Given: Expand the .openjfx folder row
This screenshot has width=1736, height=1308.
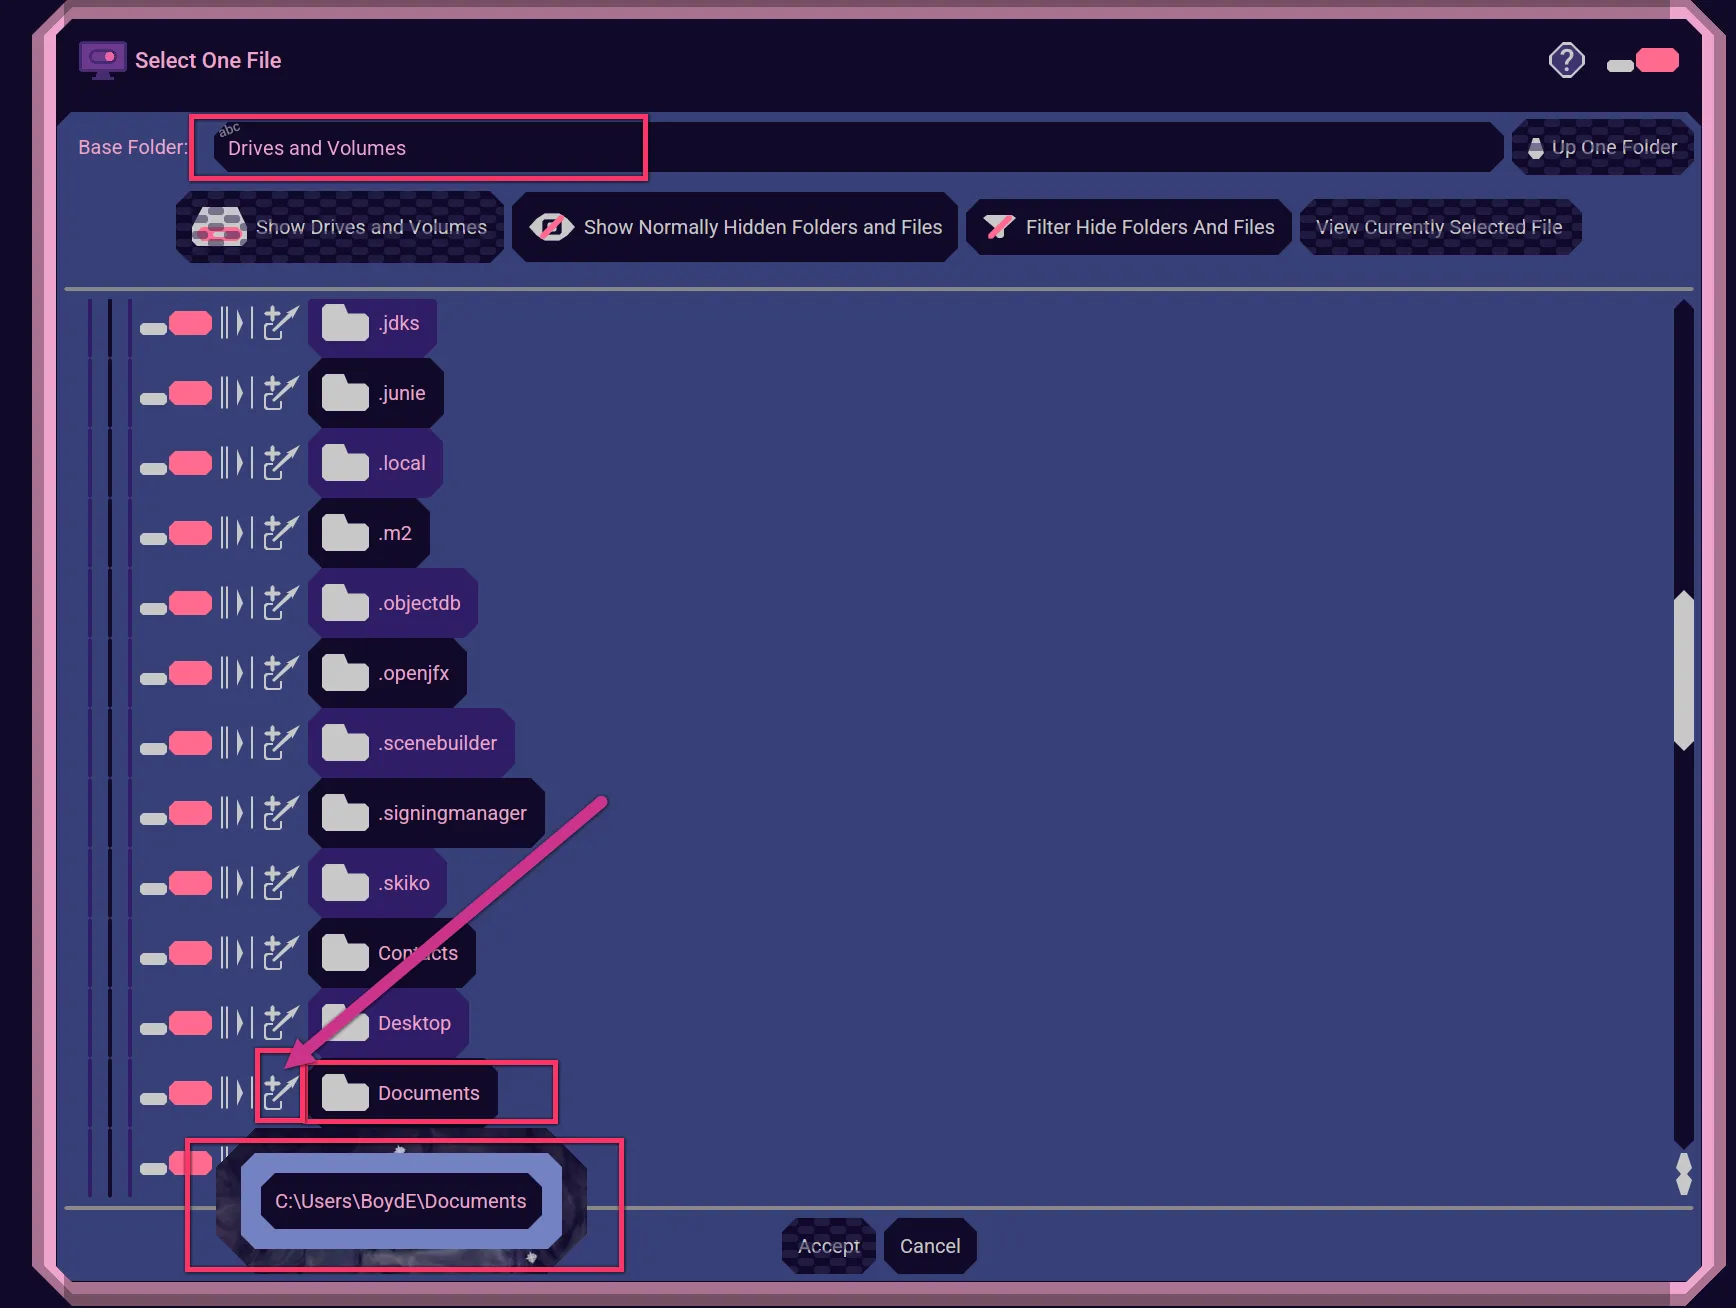Looking at the screenshot, I should pos(236,673).
